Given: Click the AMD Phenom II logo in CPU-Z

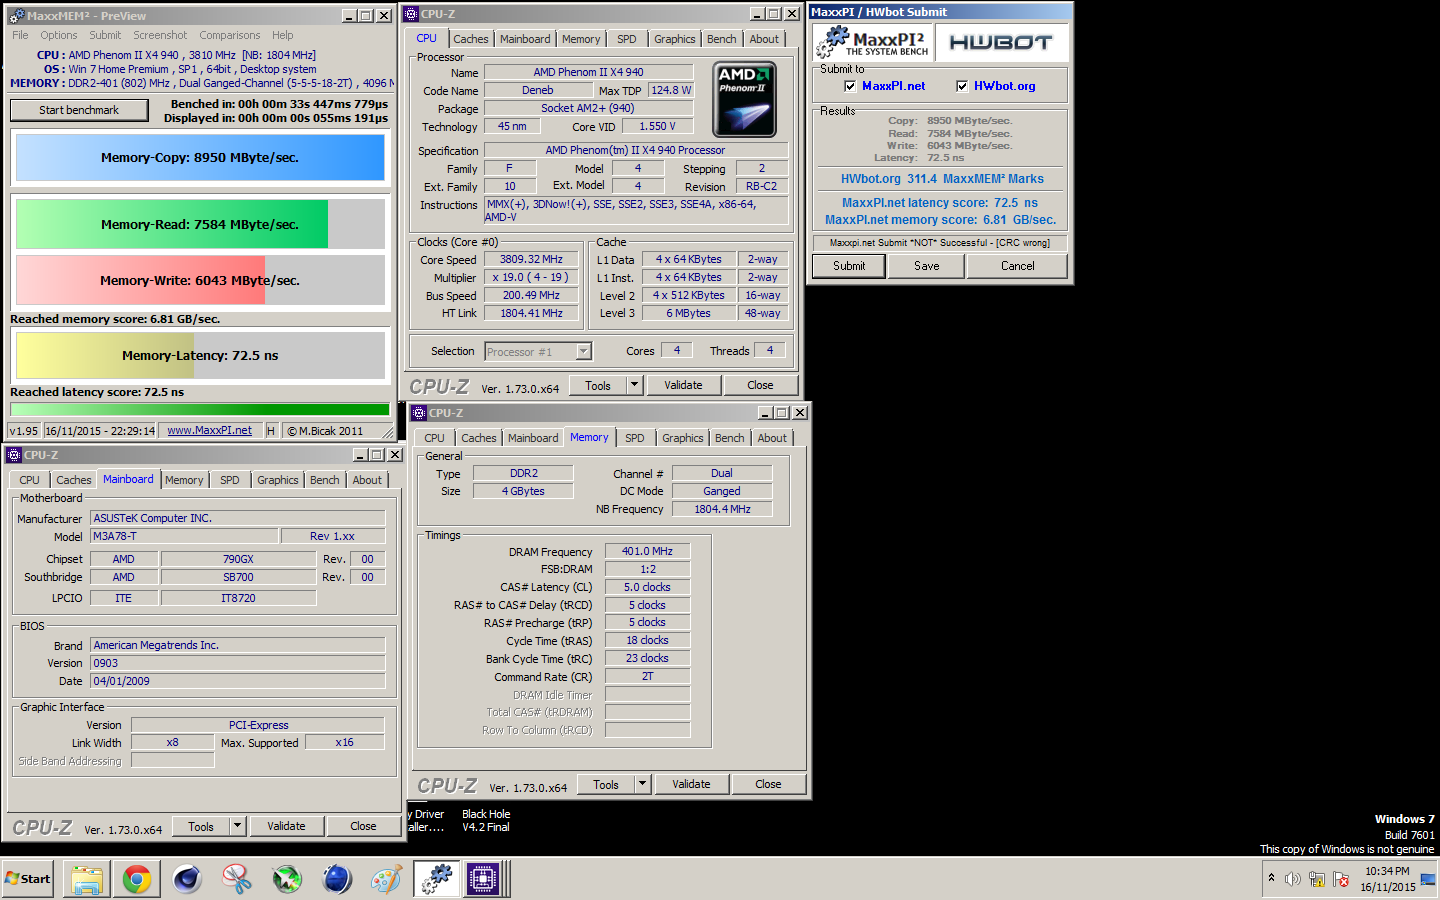Looking at the screenshot, I should [x=744, y=100].
